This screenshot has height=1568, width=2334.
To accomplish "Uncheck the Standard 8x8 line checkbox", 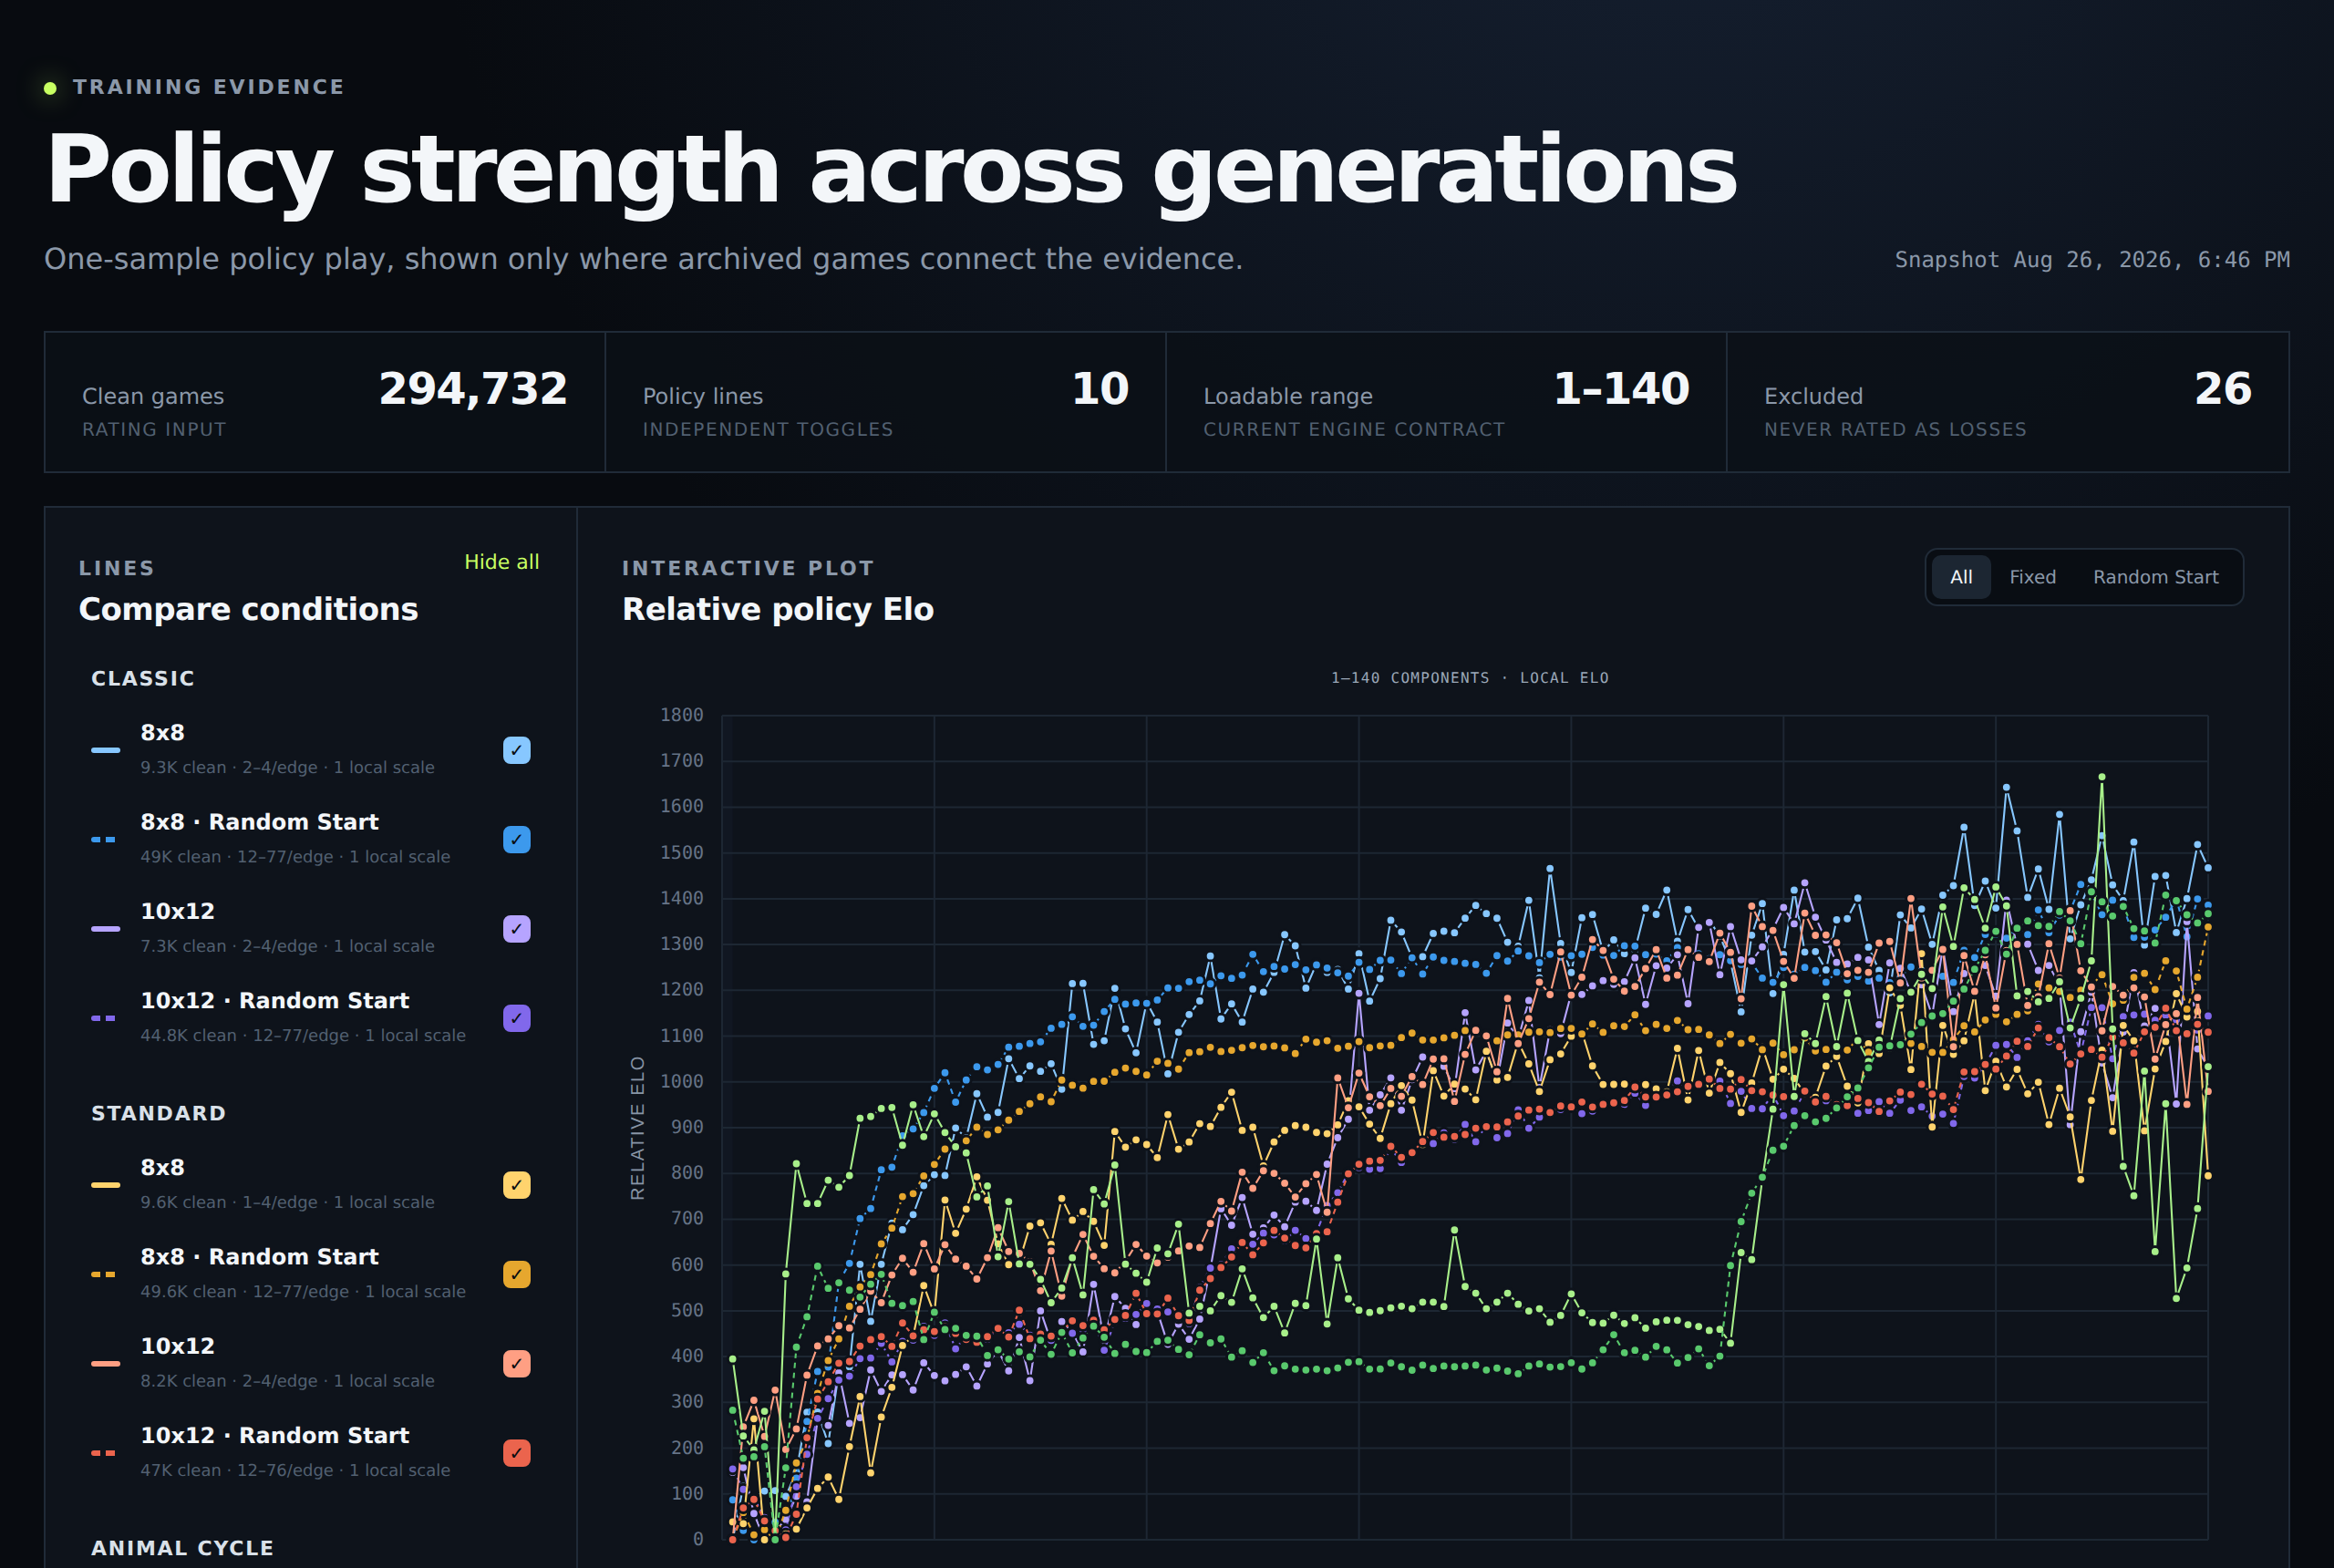I will click(516, 1185).
